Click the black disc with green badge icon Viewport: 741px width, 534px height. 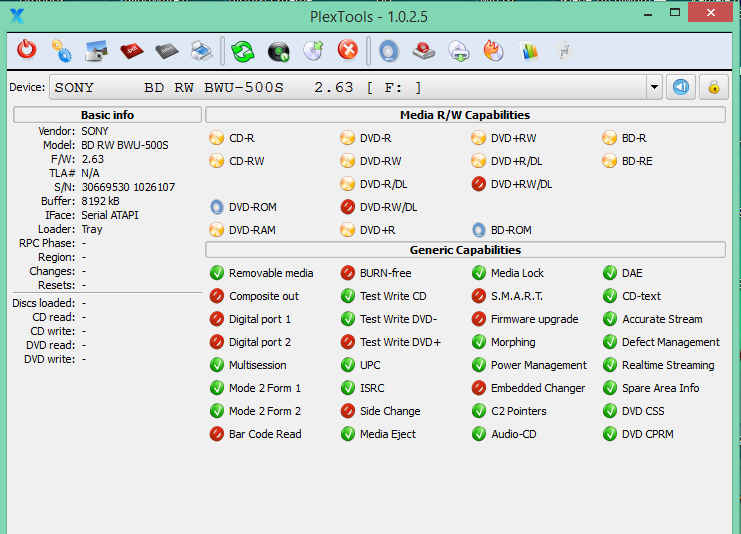tap(278, 51)
